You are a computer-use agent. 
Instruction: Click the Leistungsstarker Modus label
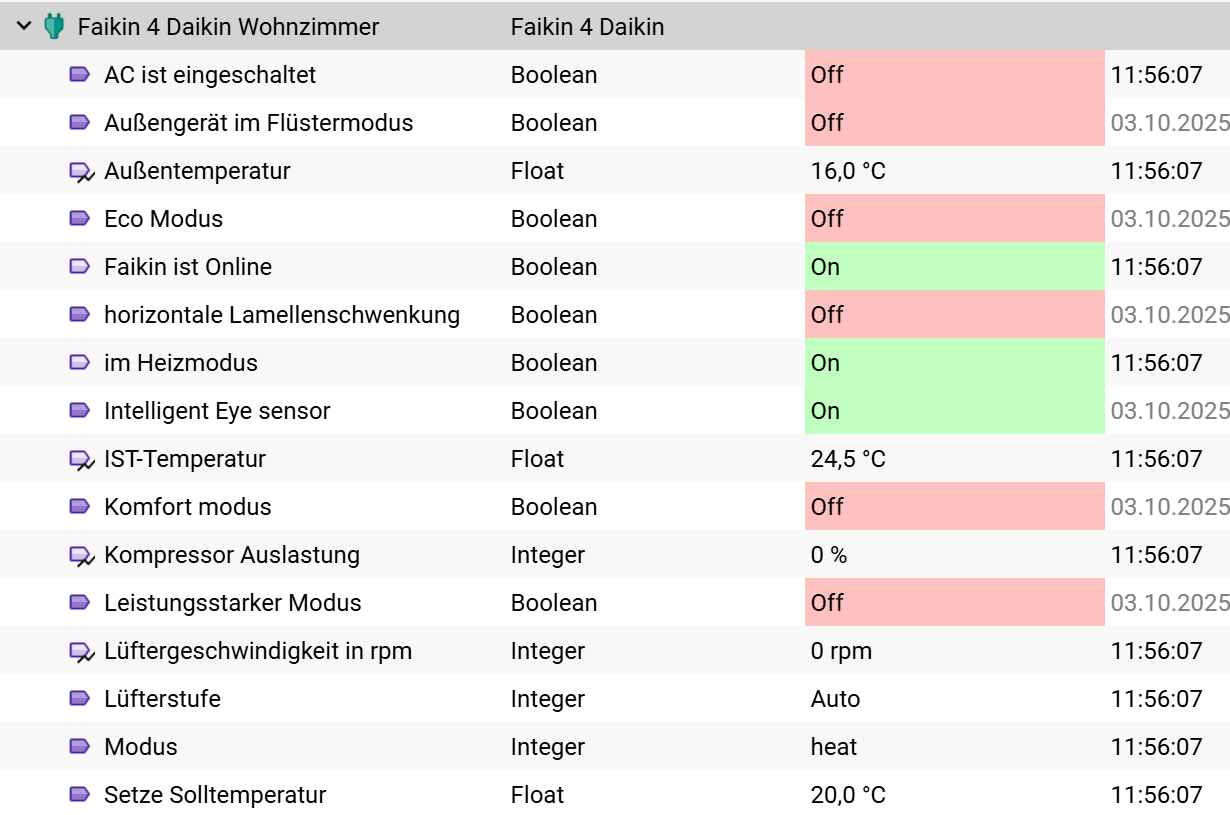coord(232,603)
